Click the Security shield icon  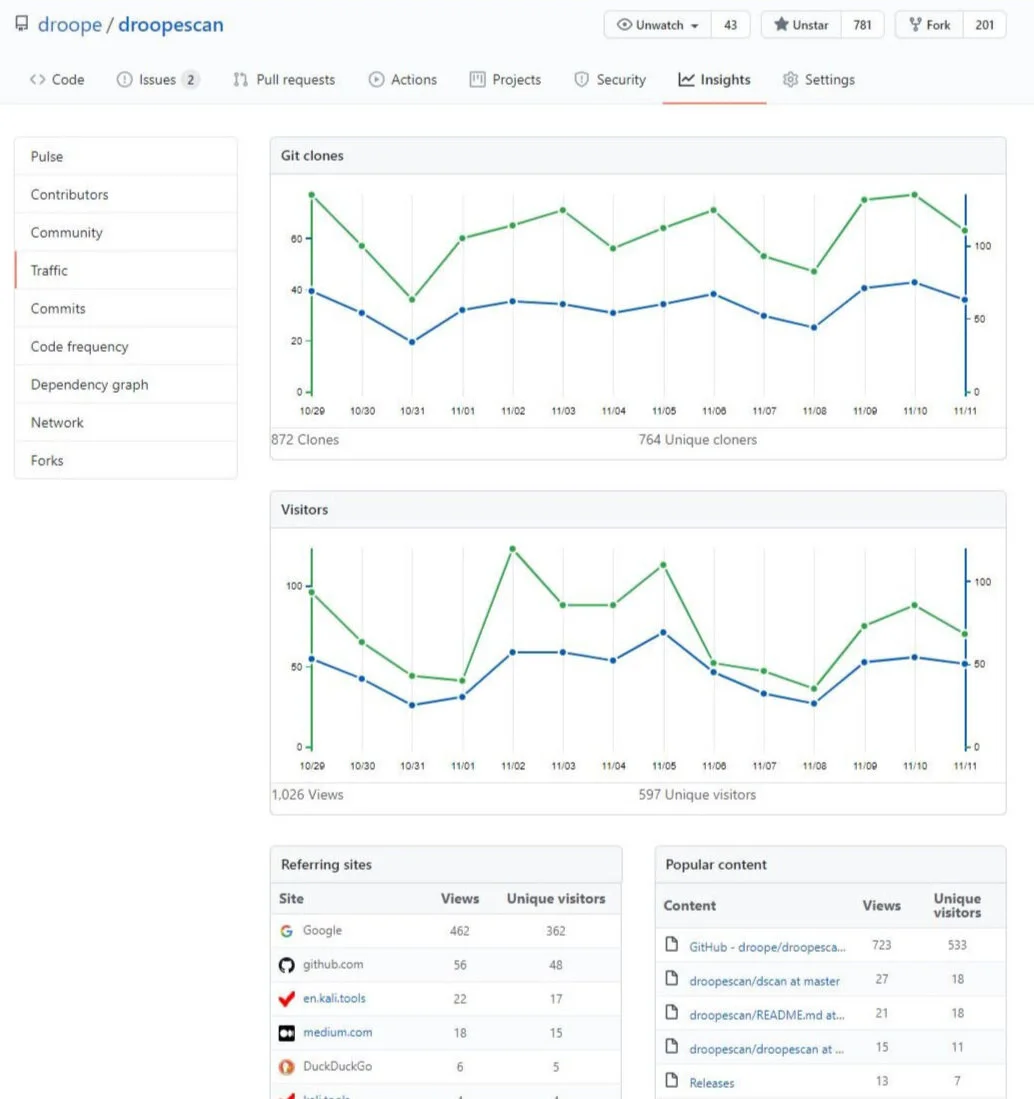(x=581, y=79)
